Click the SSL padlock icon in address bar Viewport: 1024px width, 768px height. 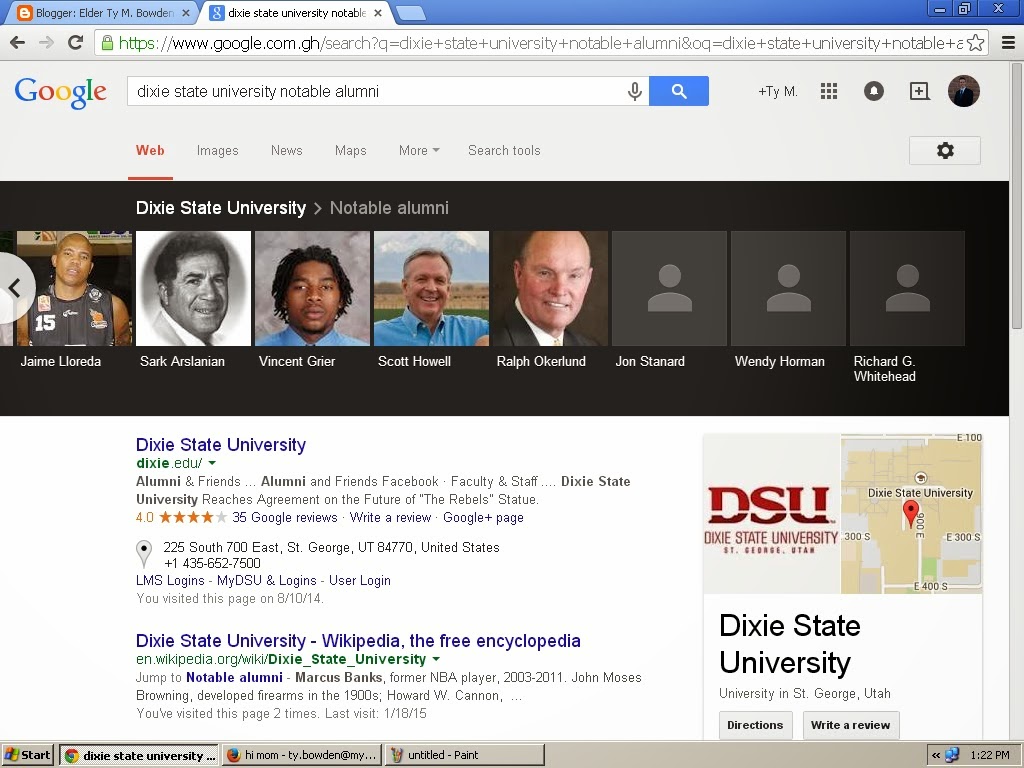pos(107,43)
